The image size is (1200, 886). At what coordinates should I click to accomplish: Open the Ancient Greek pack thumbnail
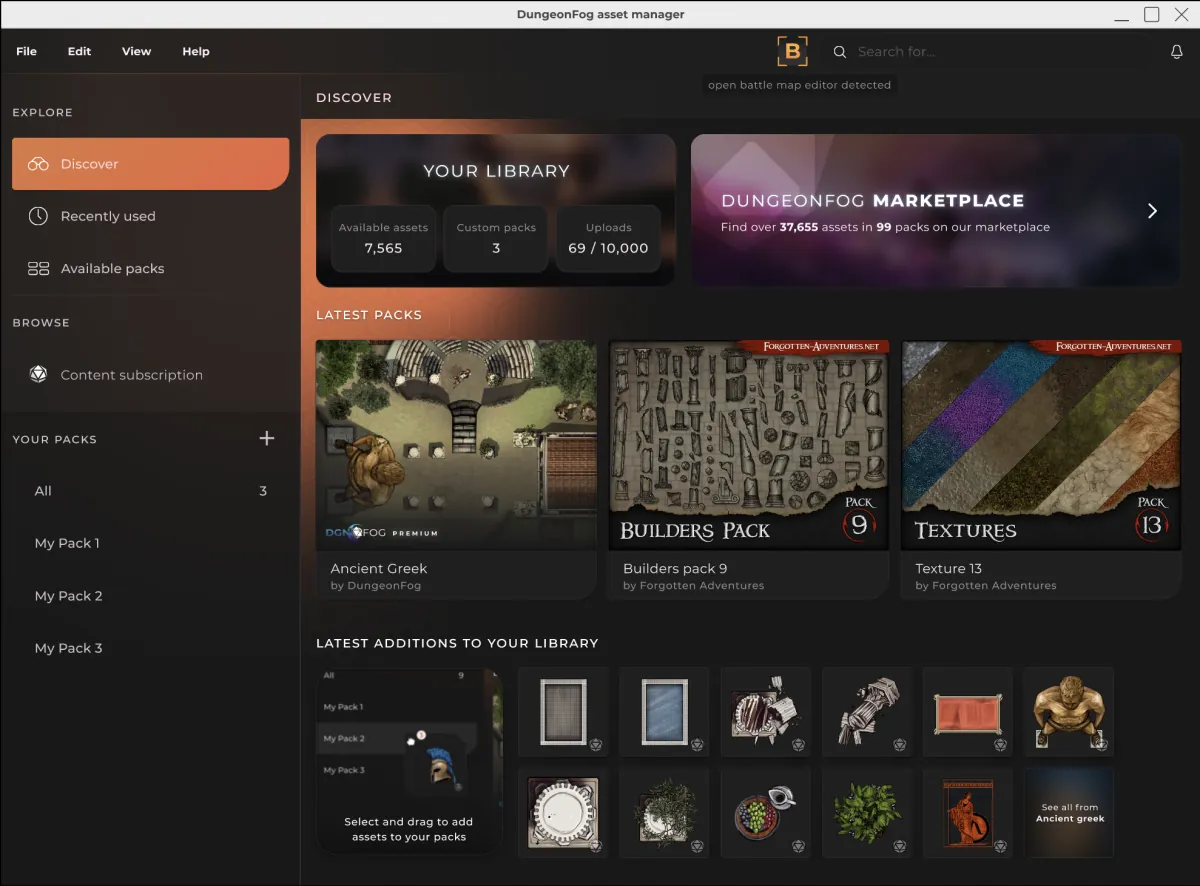pyautogui.click(x=456, y=444)
